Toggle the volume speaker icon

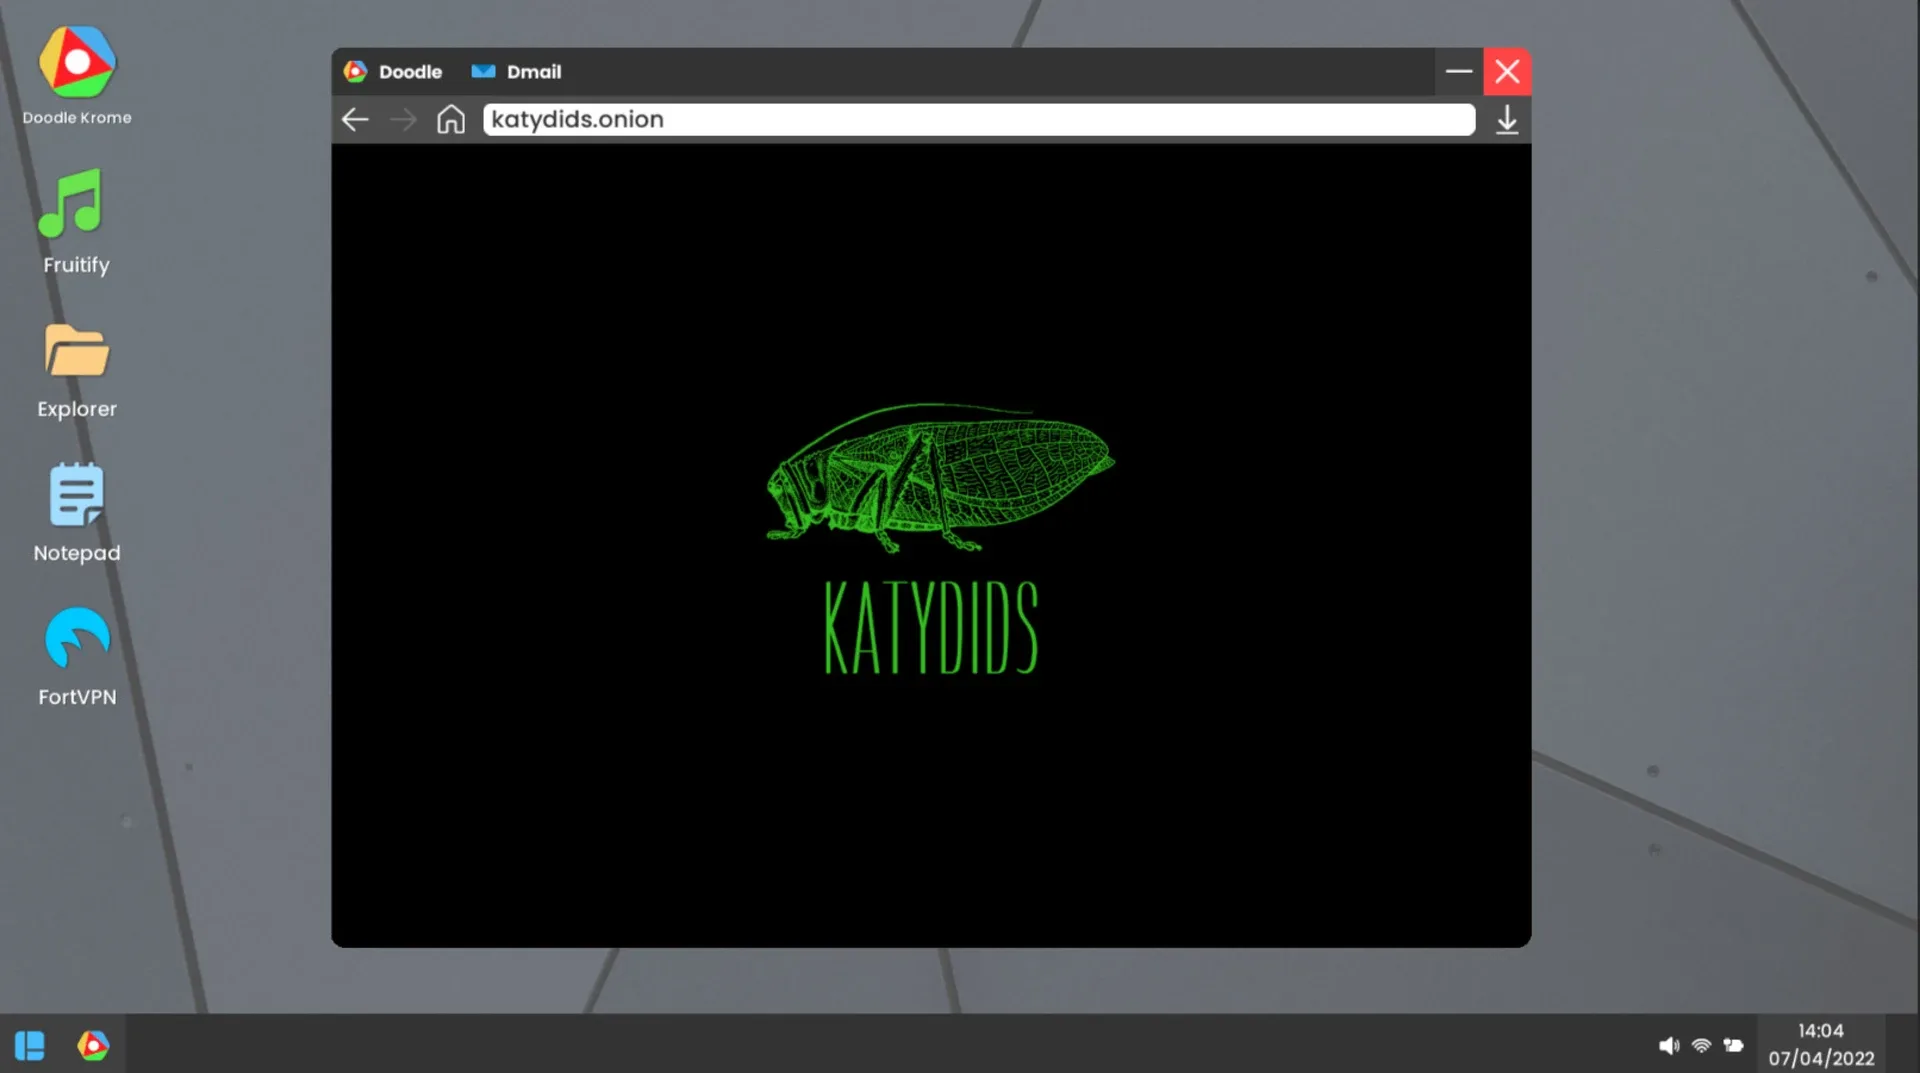pyautogui.click(x=1668, y=1045)
